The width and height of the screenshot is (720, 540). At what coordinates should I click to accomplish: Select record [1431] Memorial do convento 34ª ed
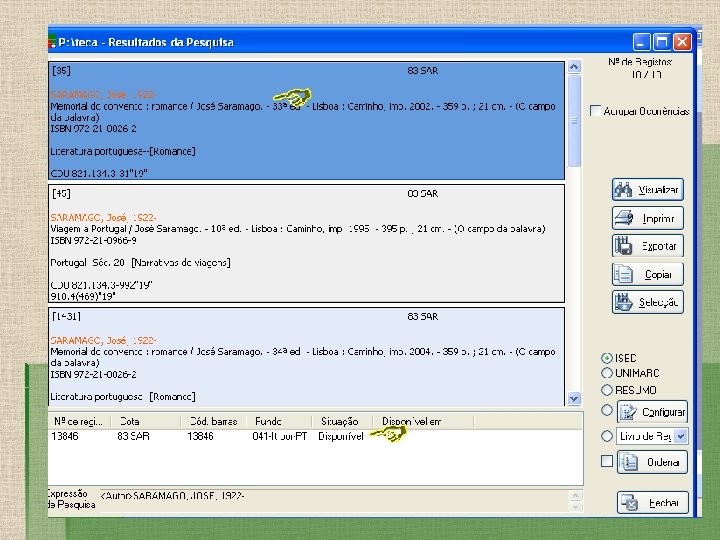tap(306, 357)
